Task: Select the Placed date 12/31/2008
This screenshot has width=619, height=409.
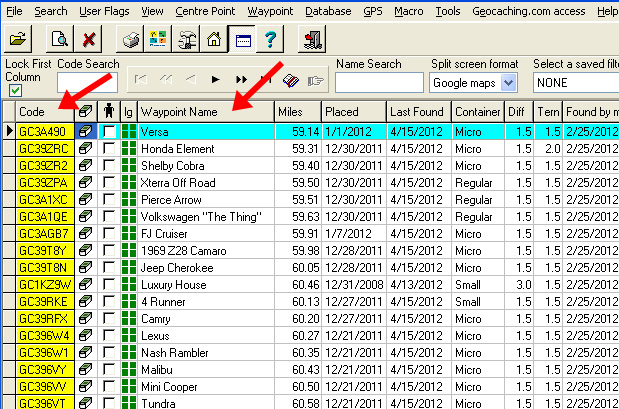Action: 354,285
